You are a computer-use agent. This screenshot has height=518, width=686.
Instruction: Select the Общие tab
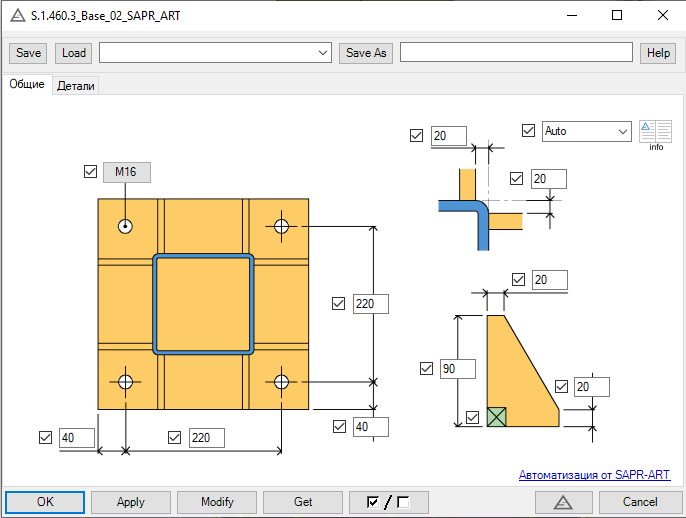point(27,84)
